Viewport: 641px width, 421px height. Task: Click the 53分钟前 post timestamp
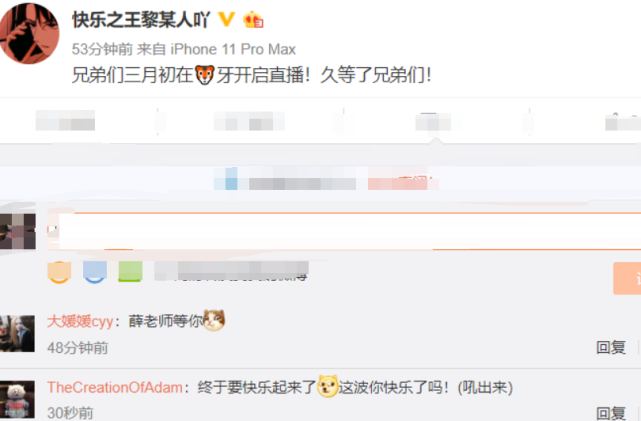click(102, 49)
